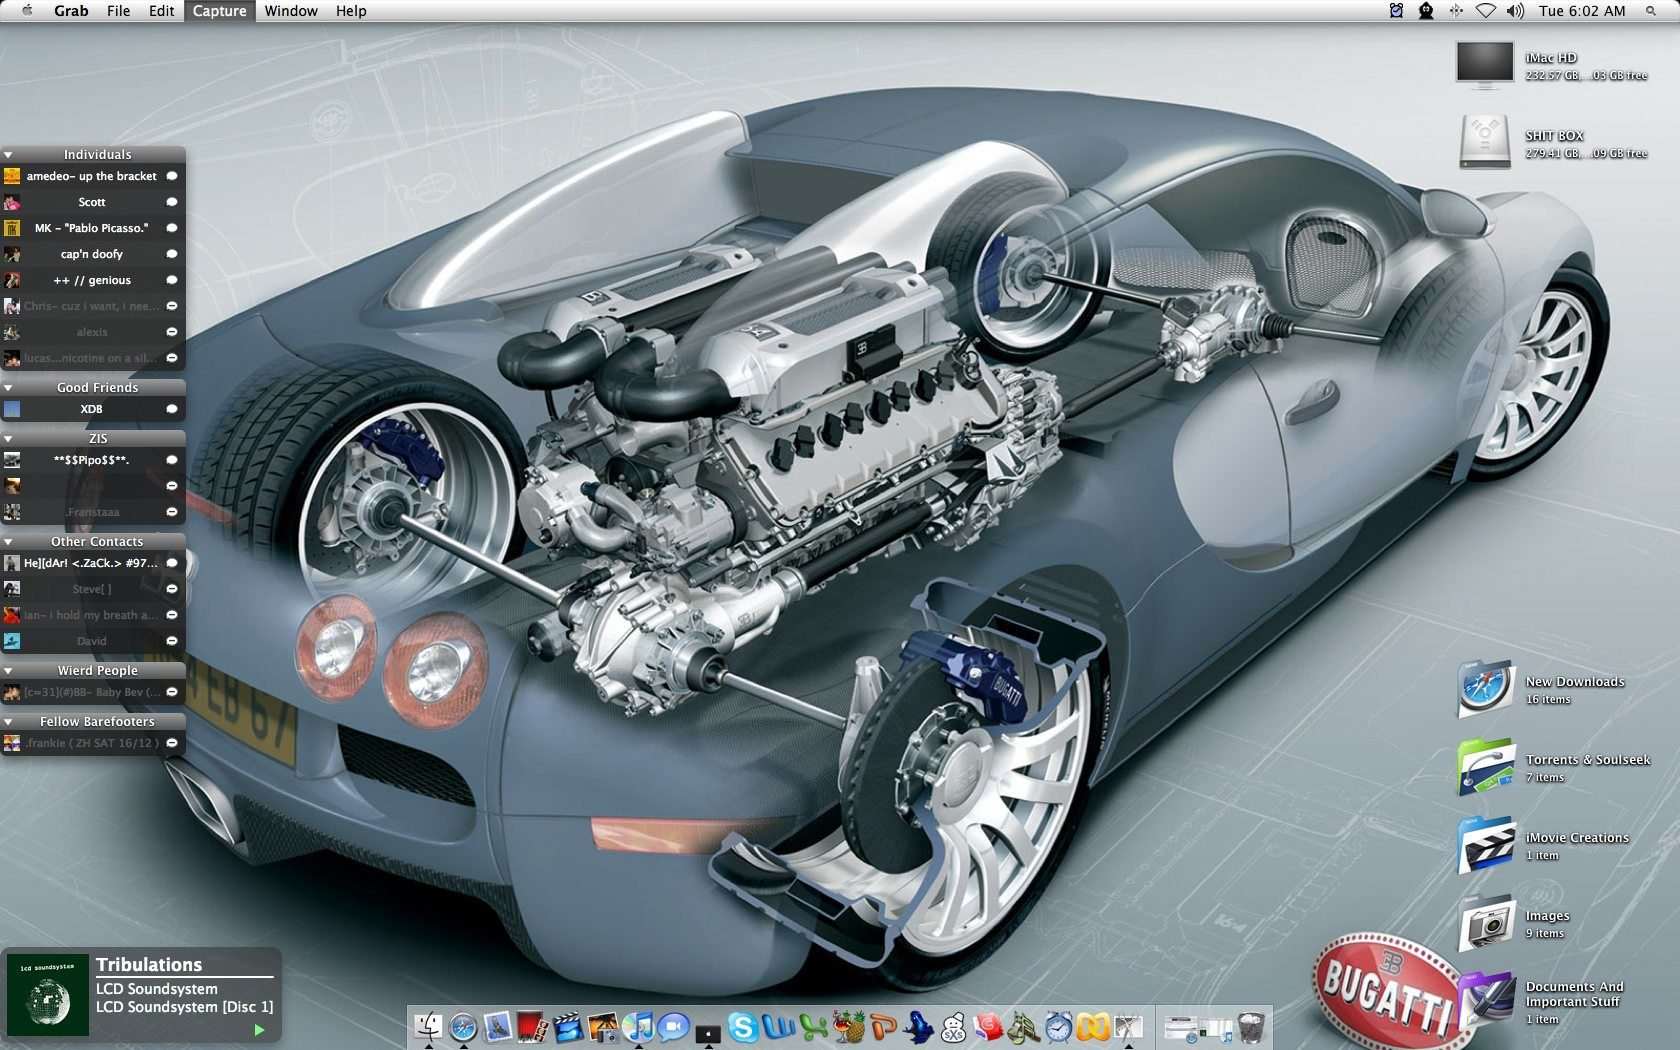Open the pineapple and wine glass icon

tap(849, 1026)
